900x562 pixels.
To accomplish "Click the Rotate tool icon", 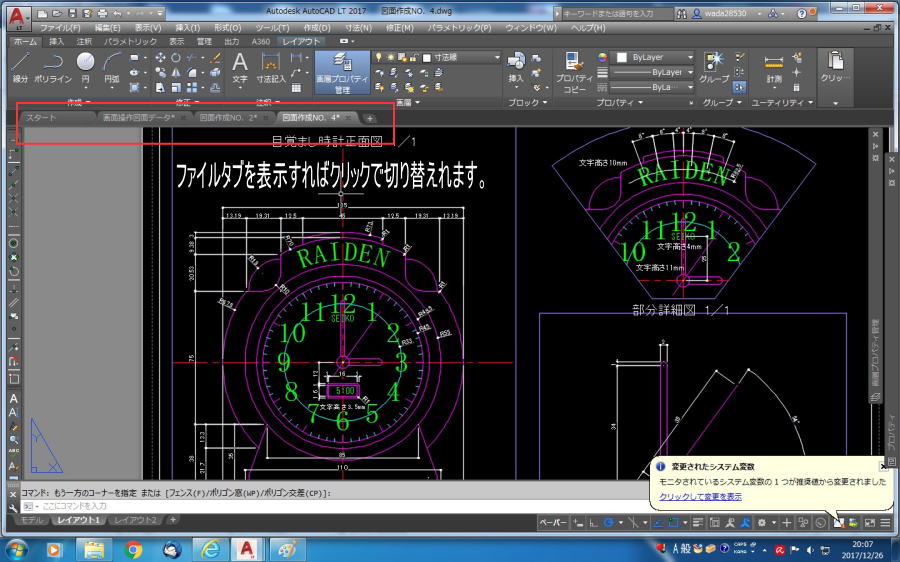I will [176, 57].
